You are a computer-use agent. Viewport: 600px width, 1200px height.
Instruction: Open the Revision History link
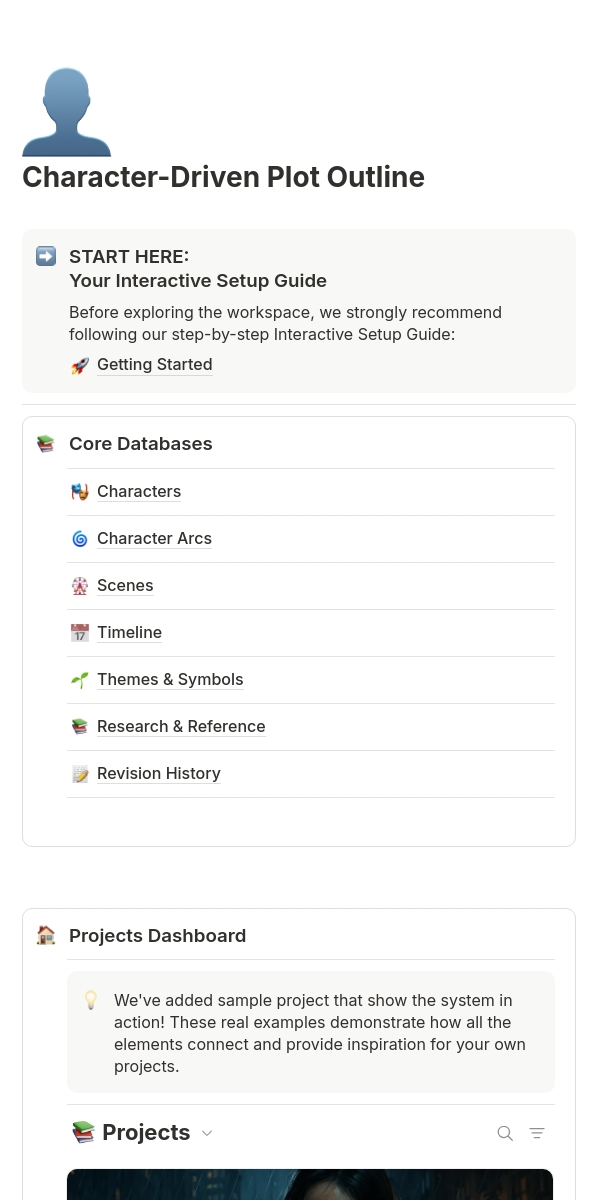(x=158, y=774)
